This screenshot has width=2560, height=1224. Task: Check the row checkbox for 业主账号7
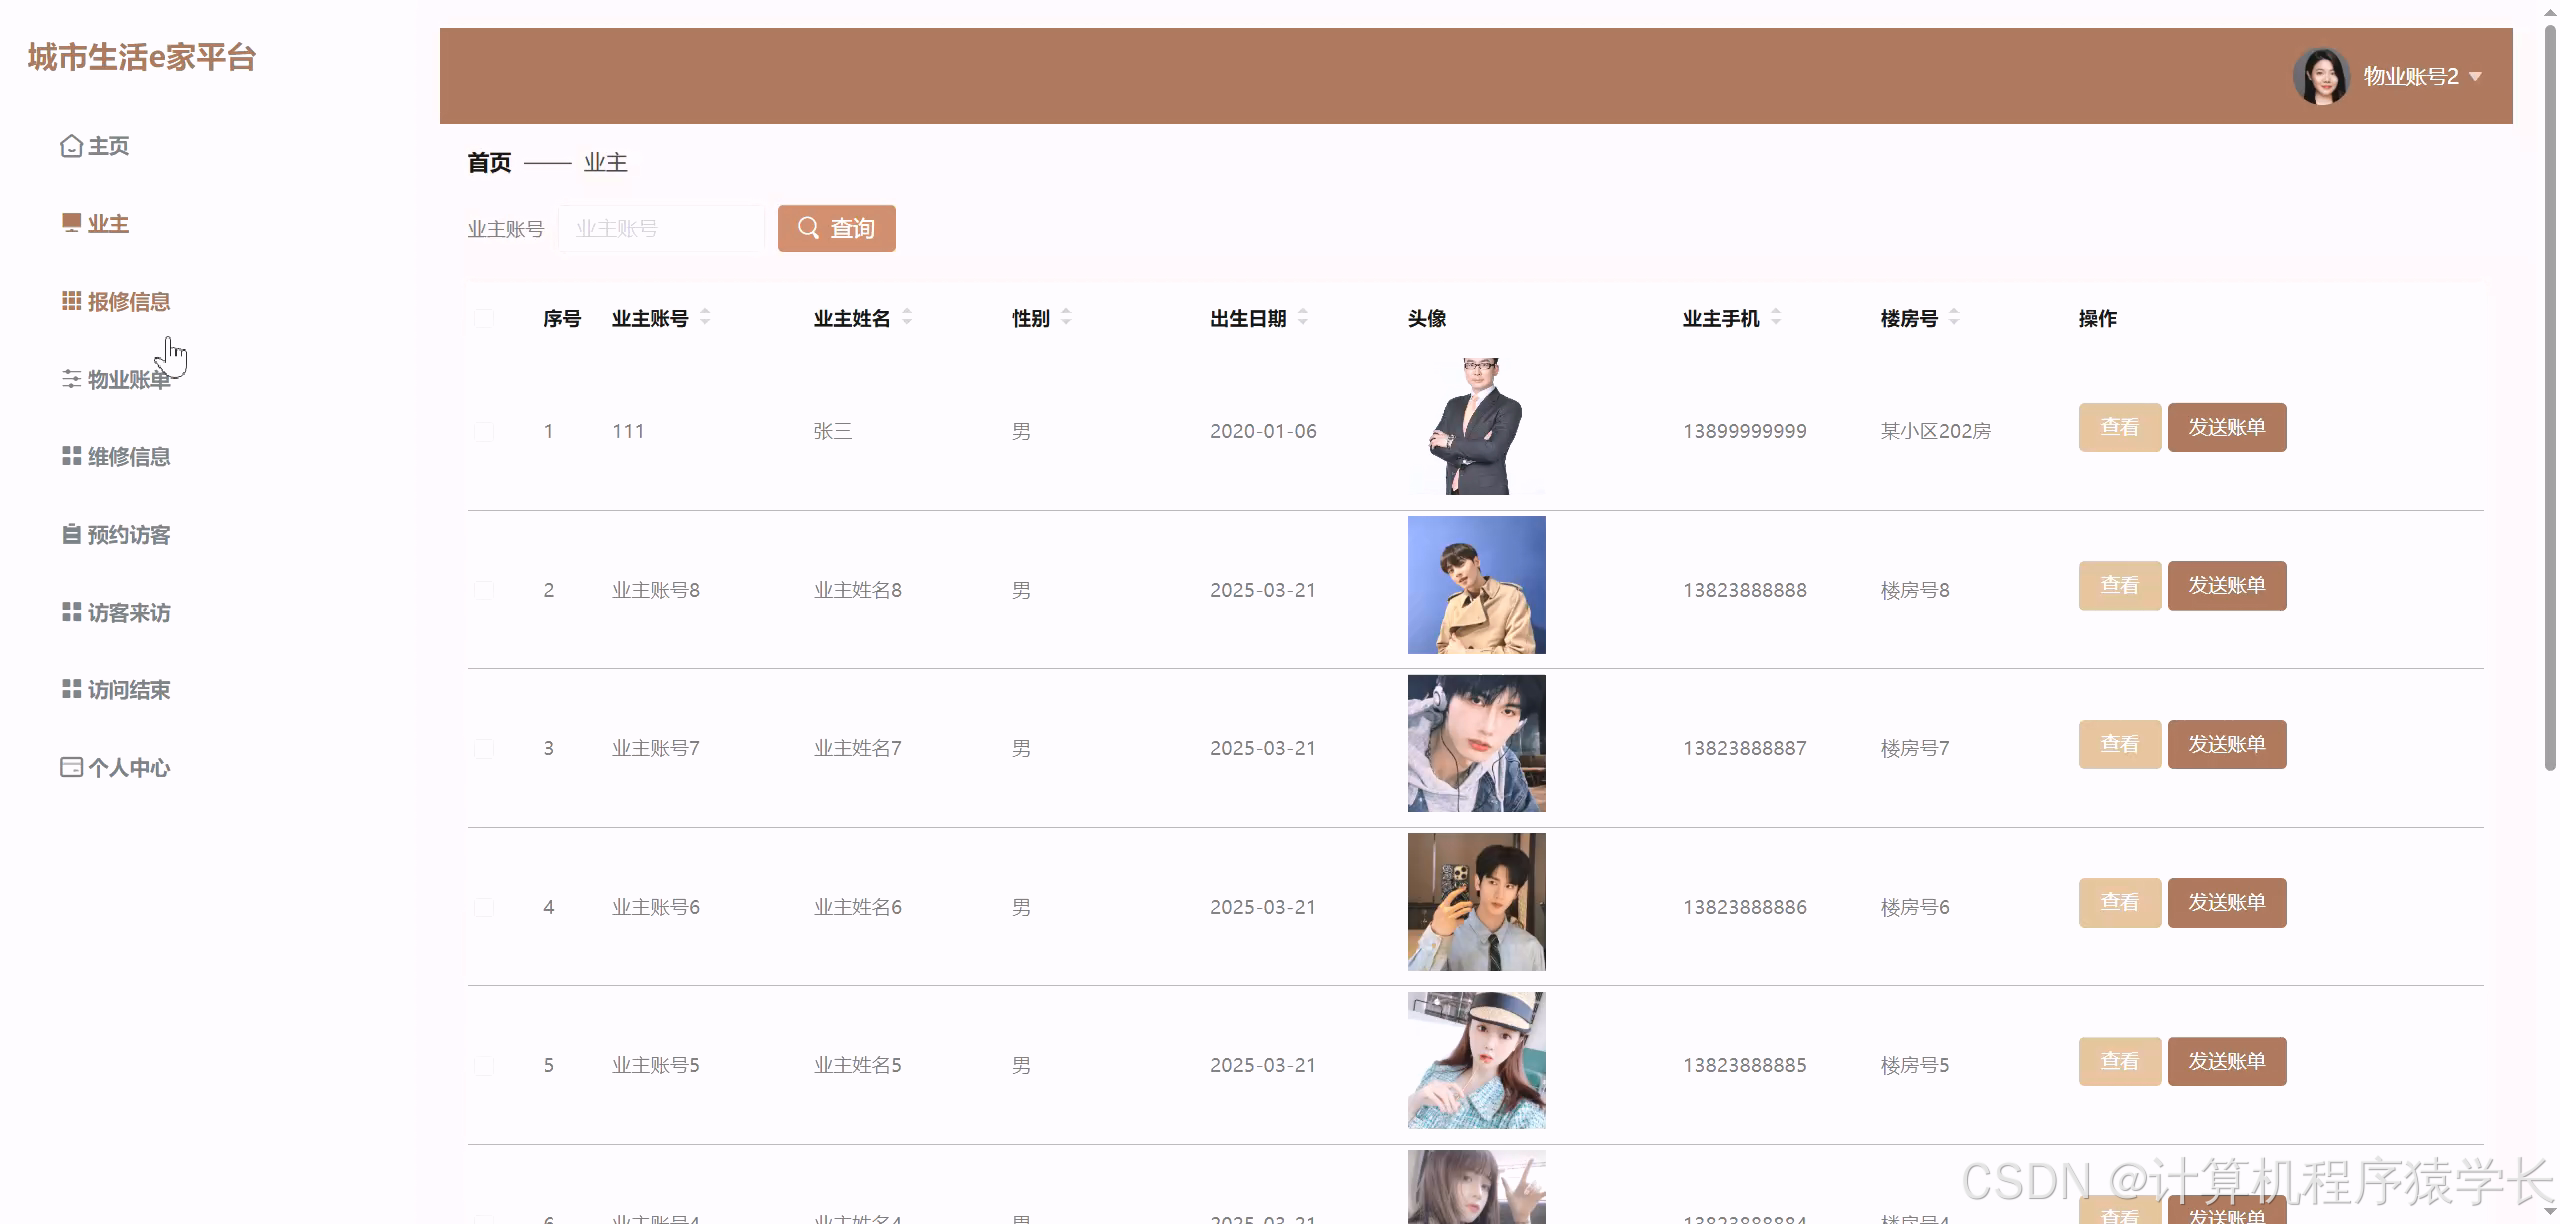(x=484, y=748)
